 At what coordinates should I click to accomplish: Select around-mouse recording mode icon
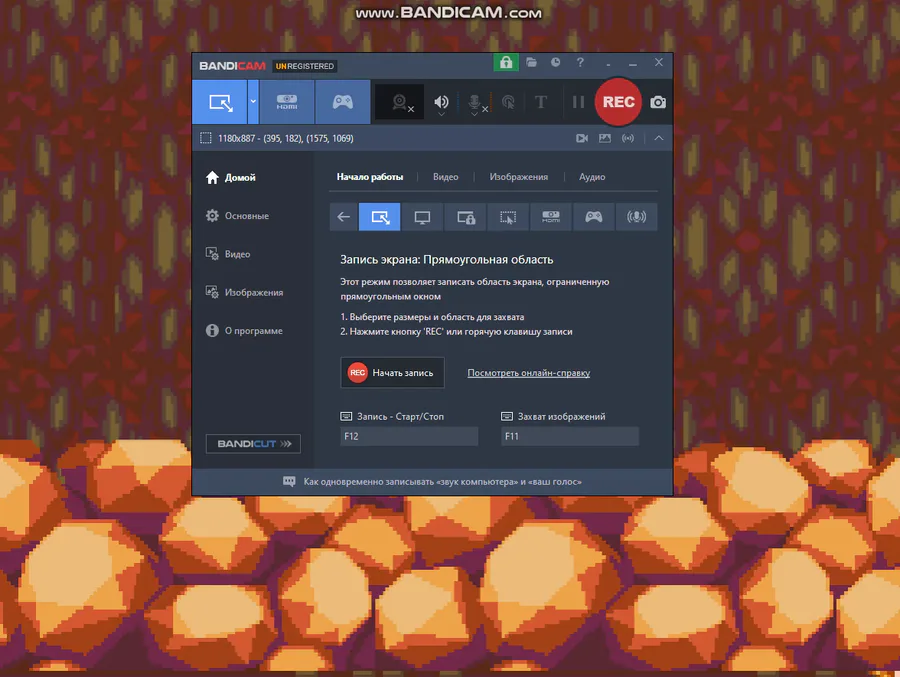508,217
